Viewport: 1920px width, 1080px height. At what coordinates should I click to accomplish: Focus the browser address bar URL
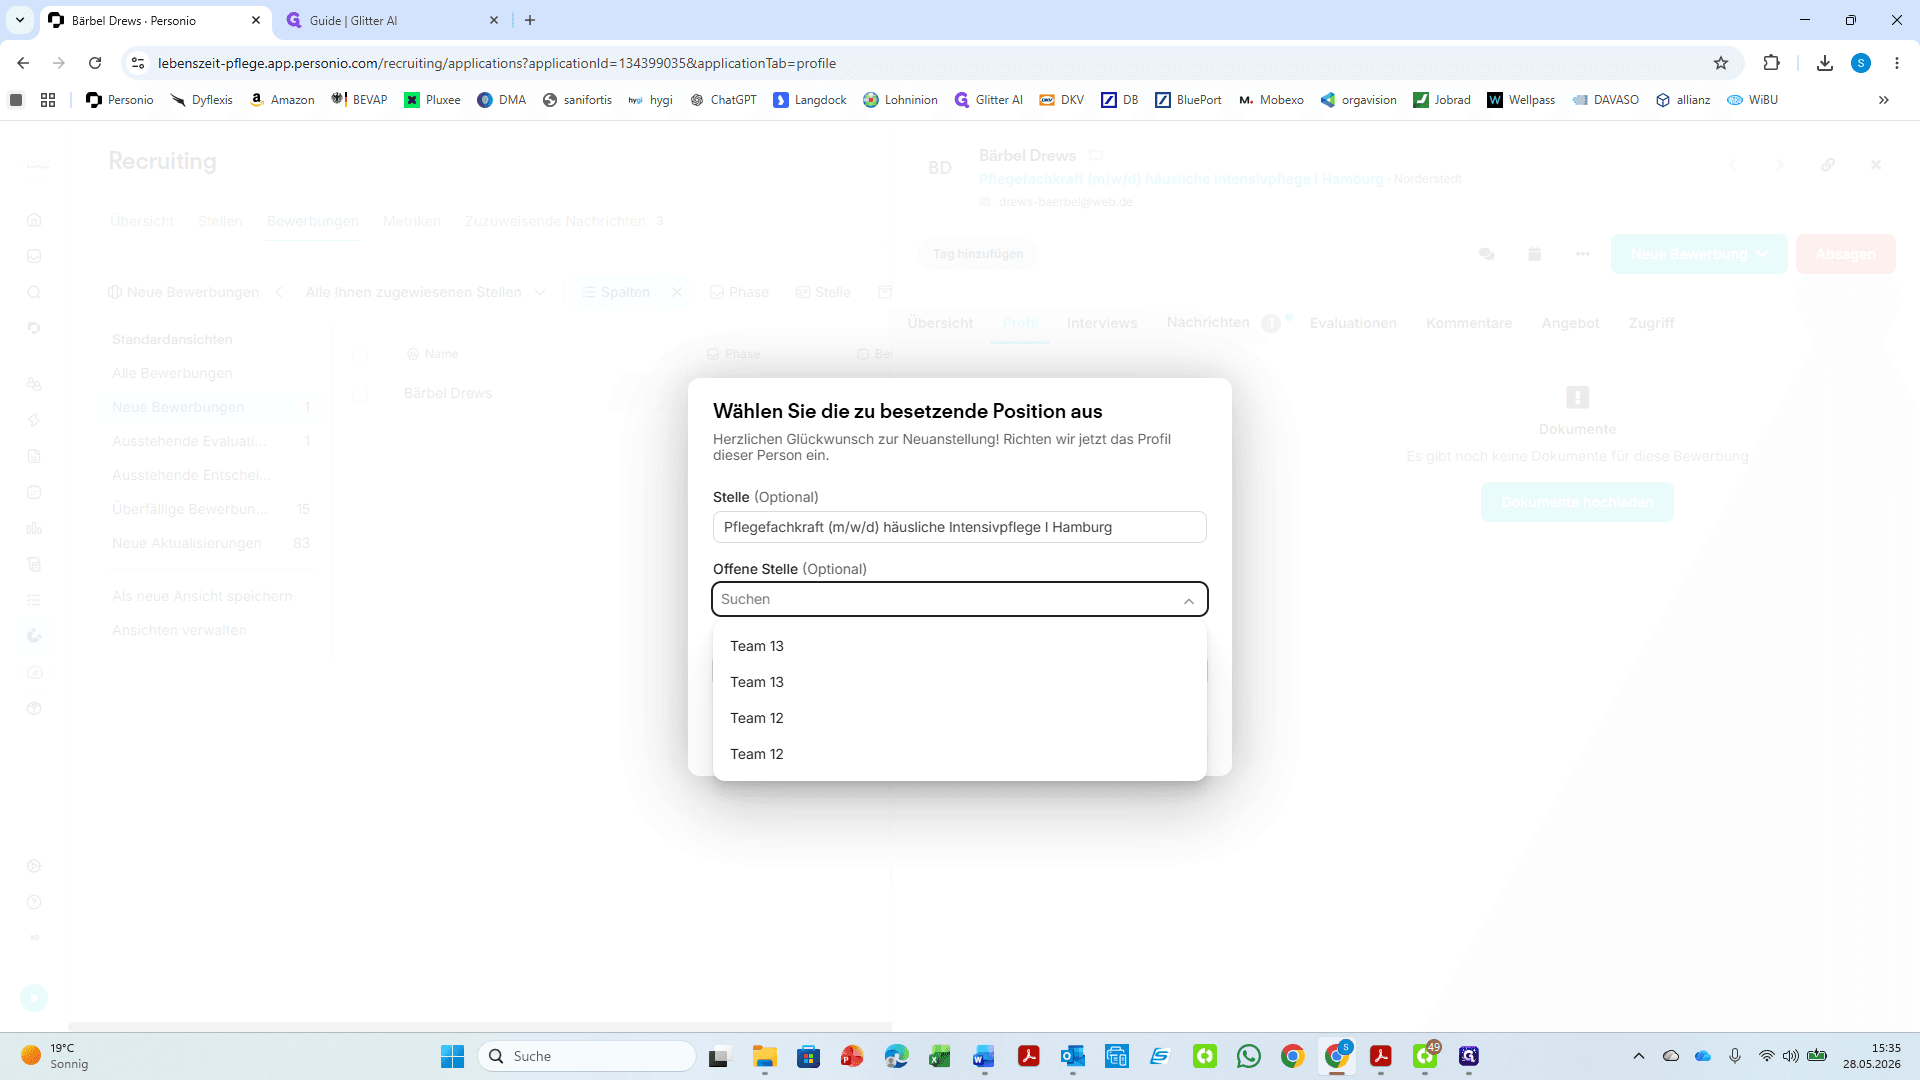(497, 63)
